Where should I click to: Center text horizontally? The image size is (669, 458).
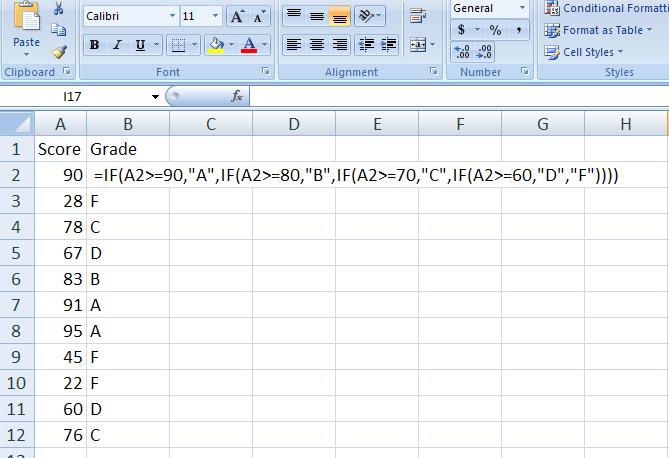pyautogui.click(x=317, y=45)
